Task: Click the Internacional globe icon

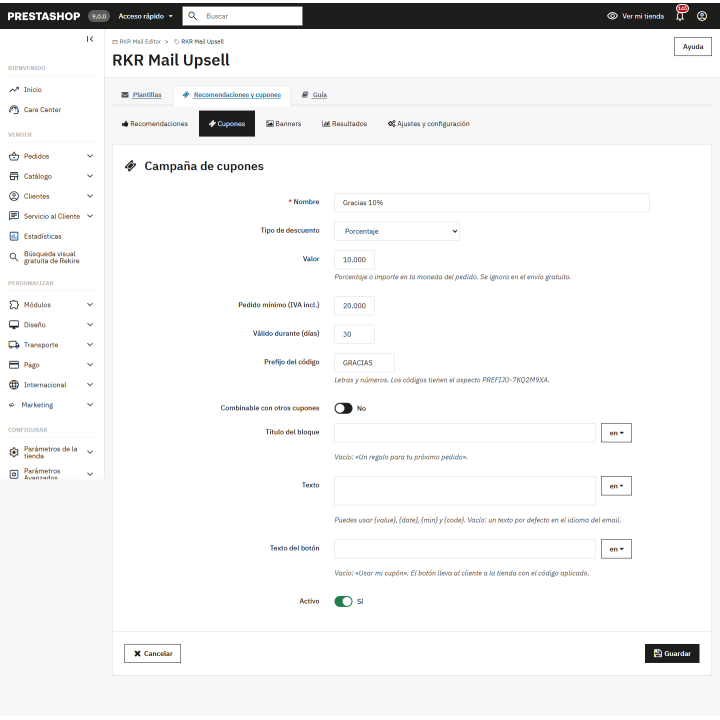Action: pos(14,385)
